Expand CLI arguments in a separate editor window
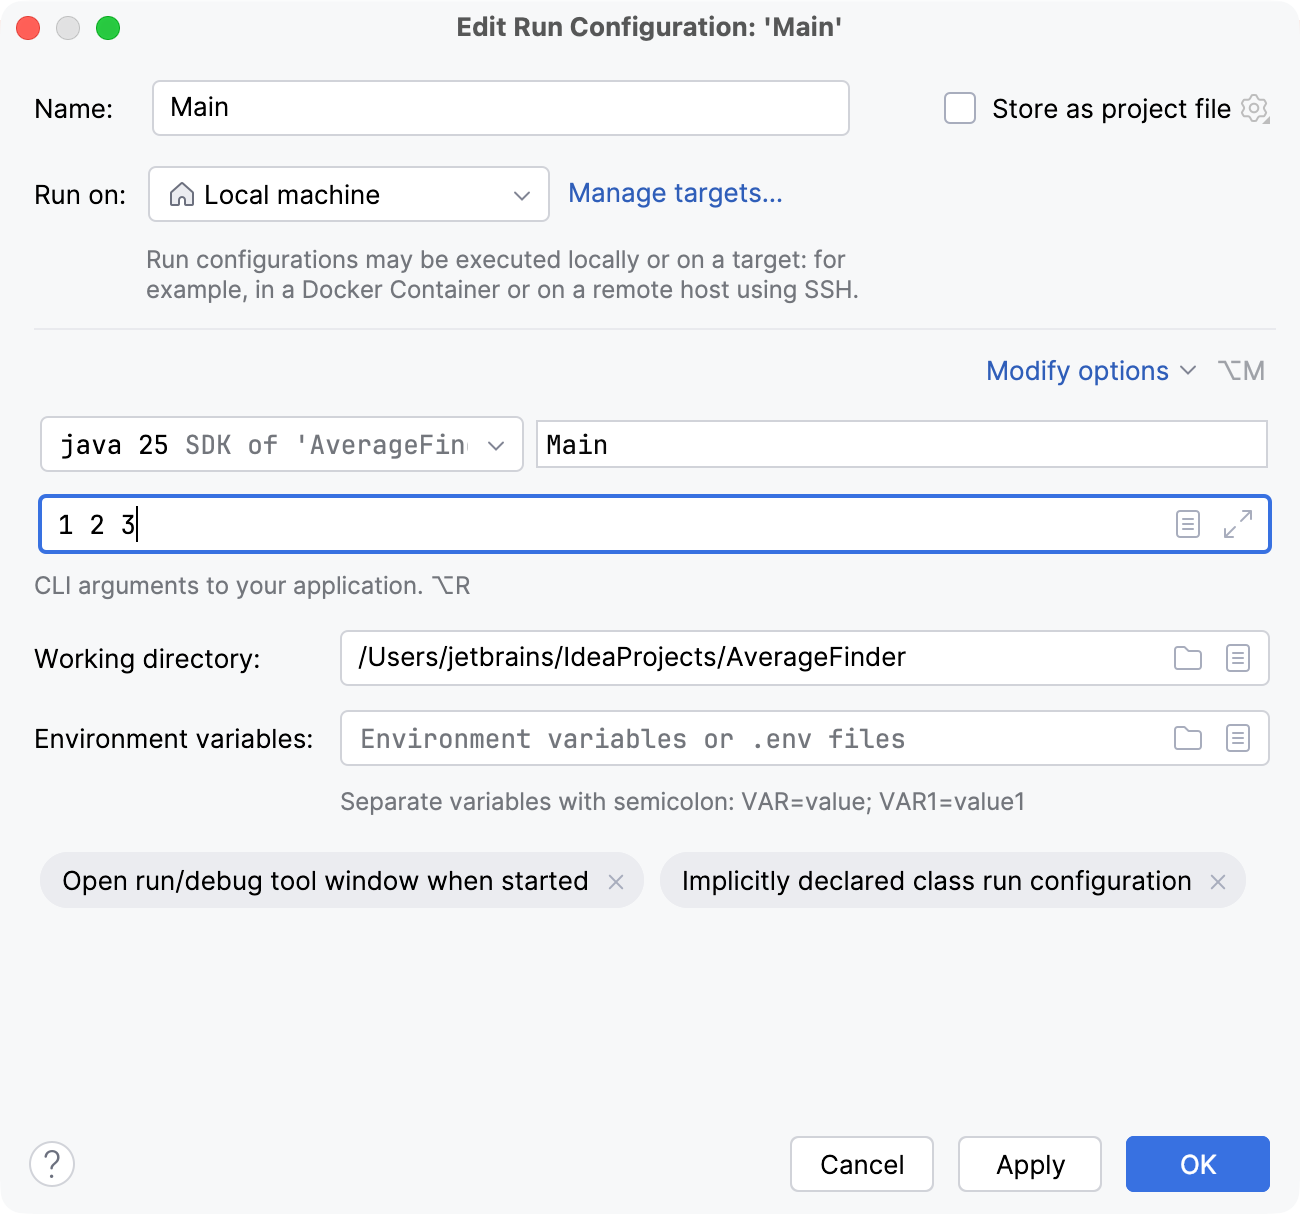The width and height of the screenshot is (1300, 1214). [1240, 523]
